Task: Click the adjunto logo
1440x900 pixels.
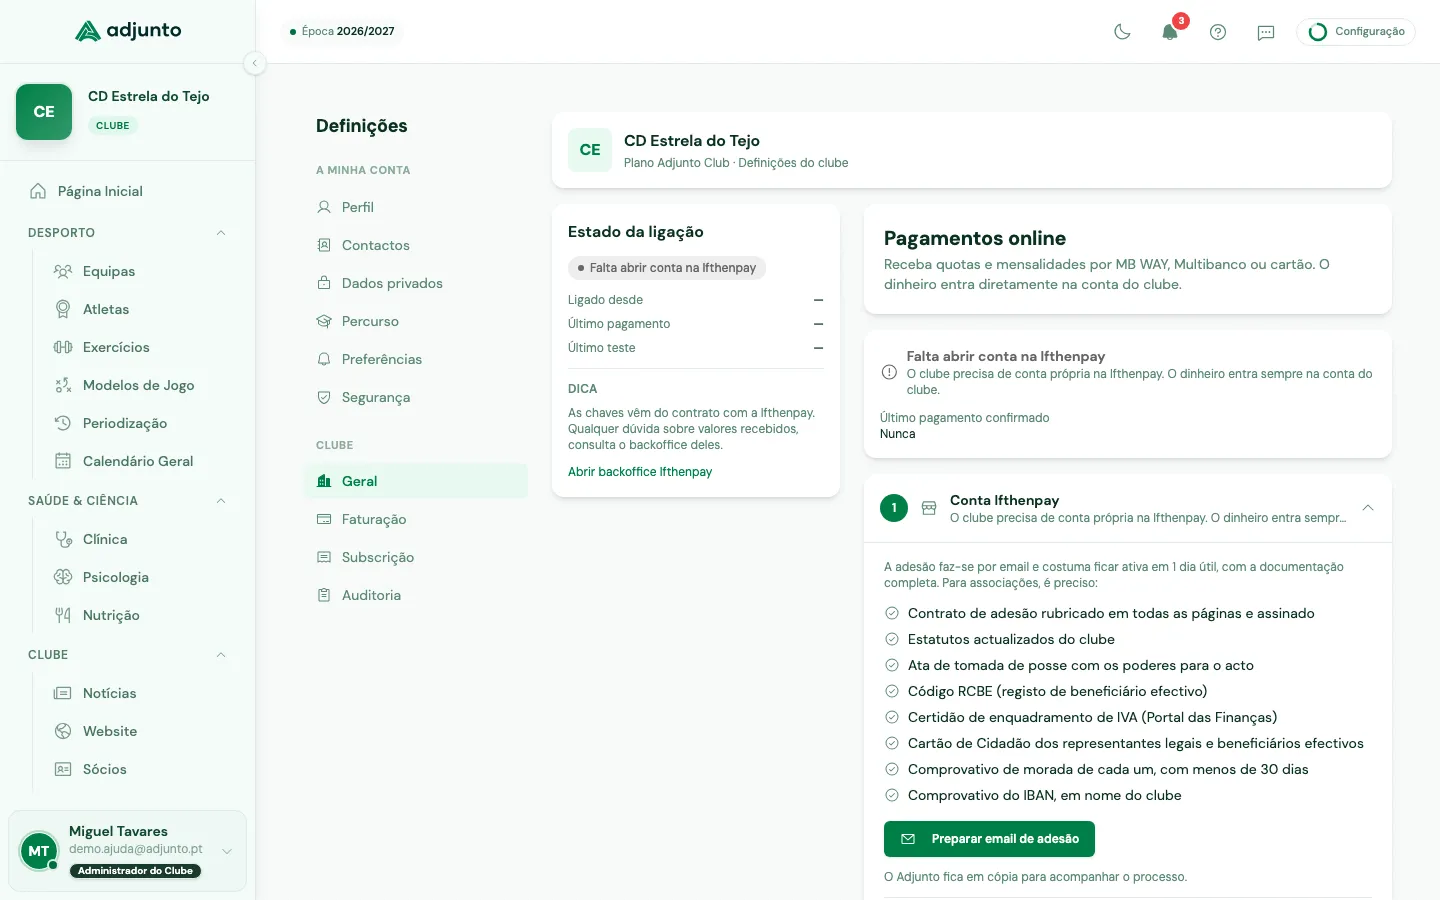Action: [128, 31]
